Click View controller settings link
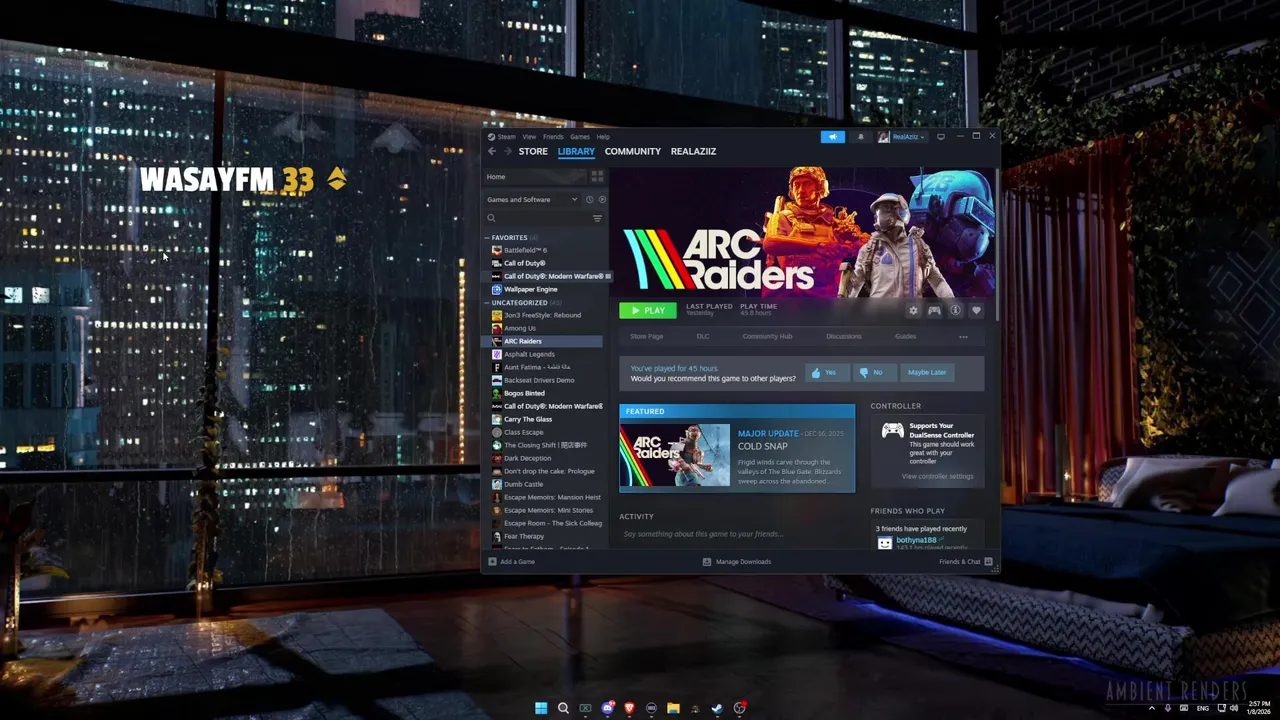This screenshot has height=720, width=1280. [x=937, y=476]
